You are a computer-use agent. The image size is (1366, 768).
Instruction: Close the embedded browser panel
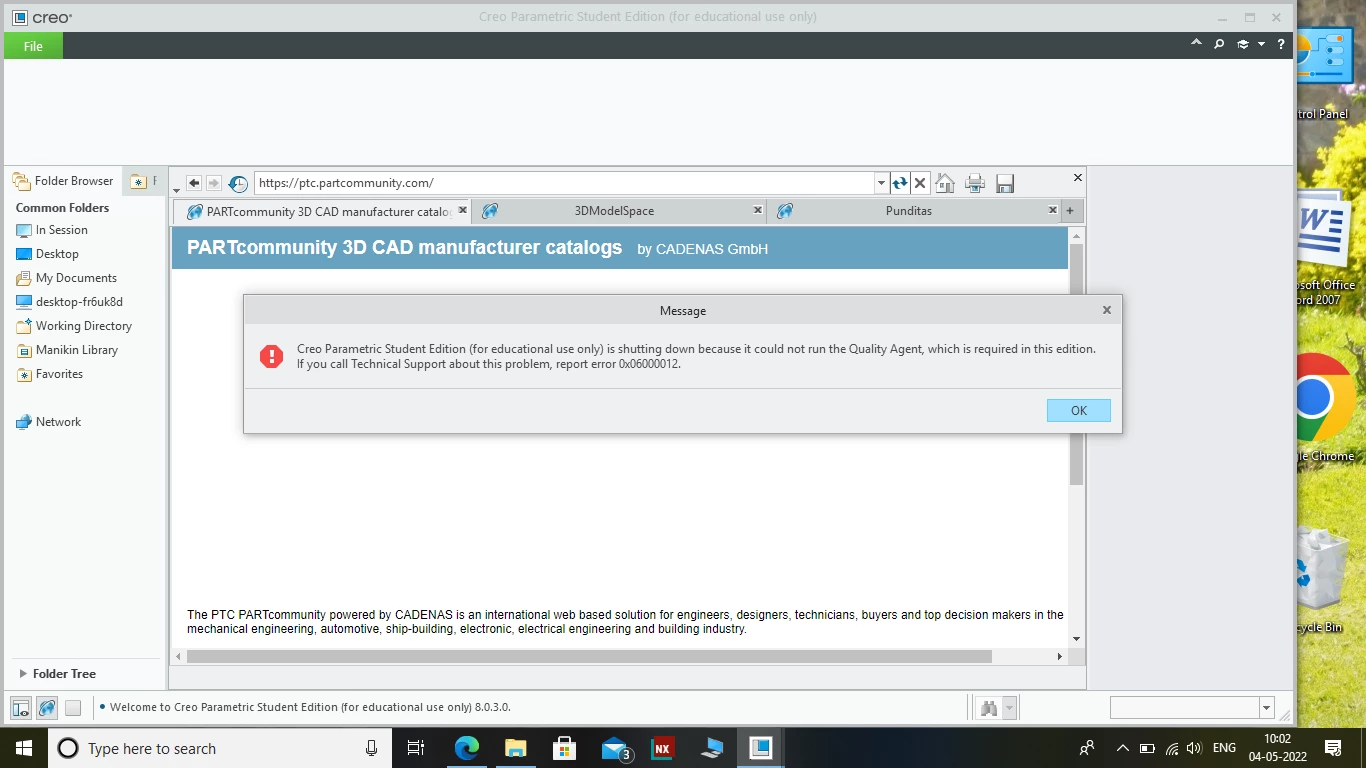[x=1077, y=177]
